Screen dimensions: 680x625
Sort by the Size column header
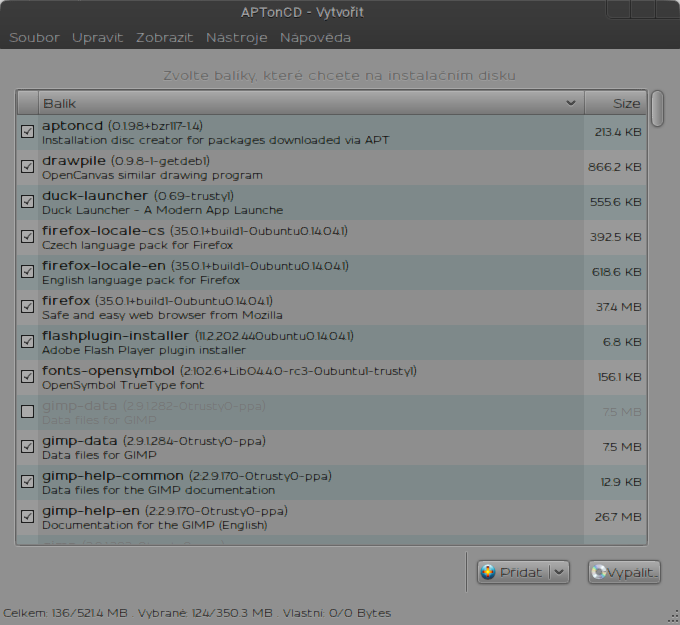[616, 104]
